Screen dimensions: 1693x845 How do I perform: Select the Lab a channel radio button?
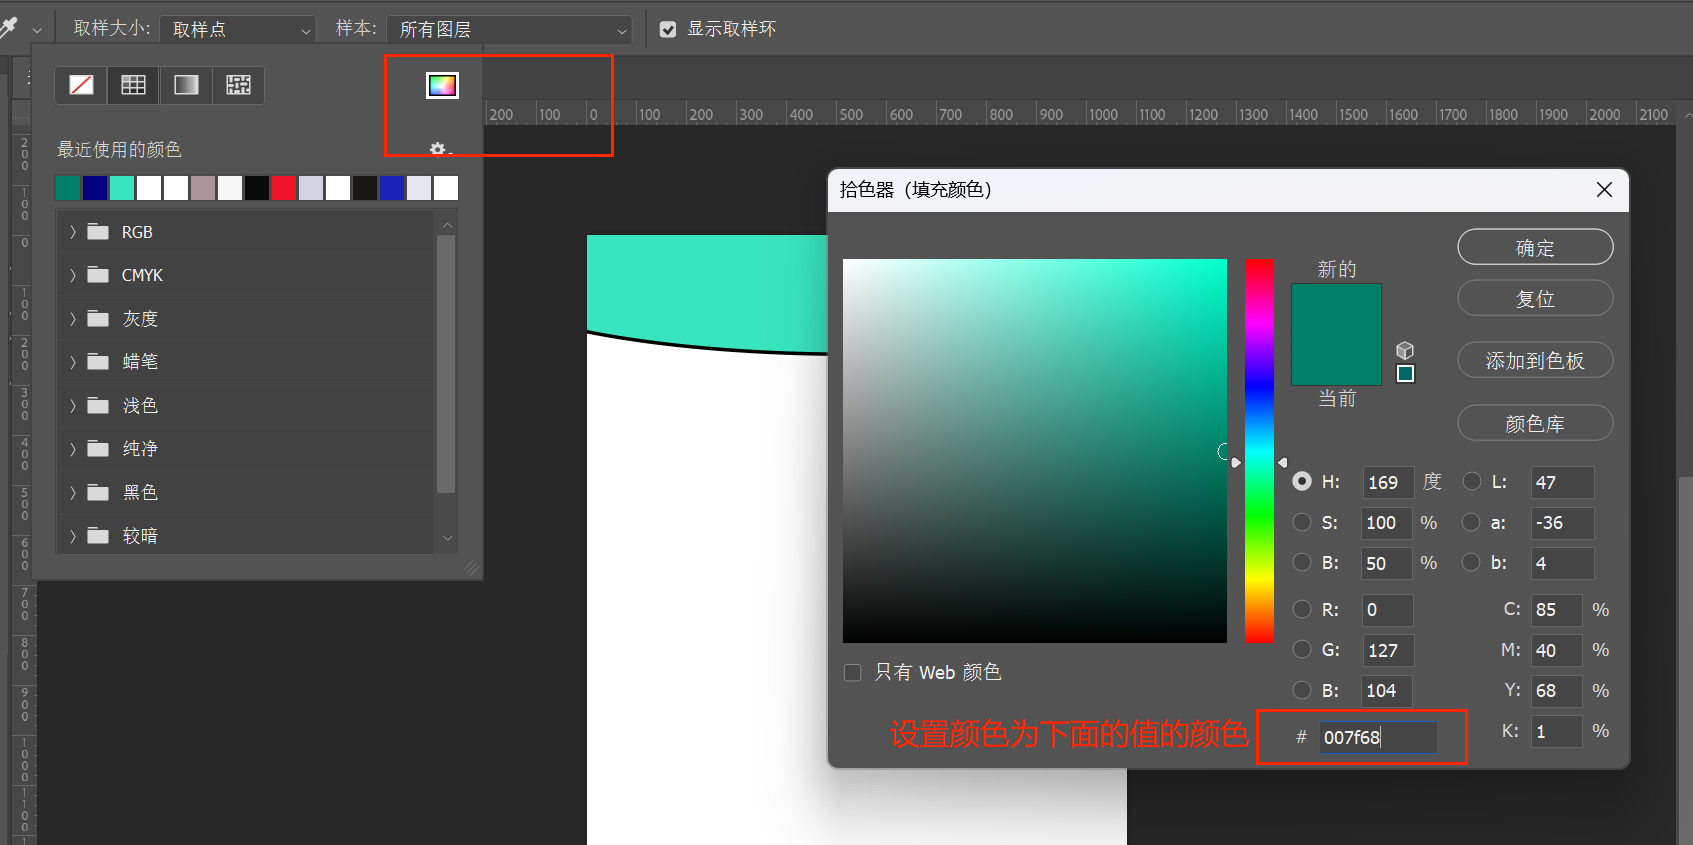1471,522
